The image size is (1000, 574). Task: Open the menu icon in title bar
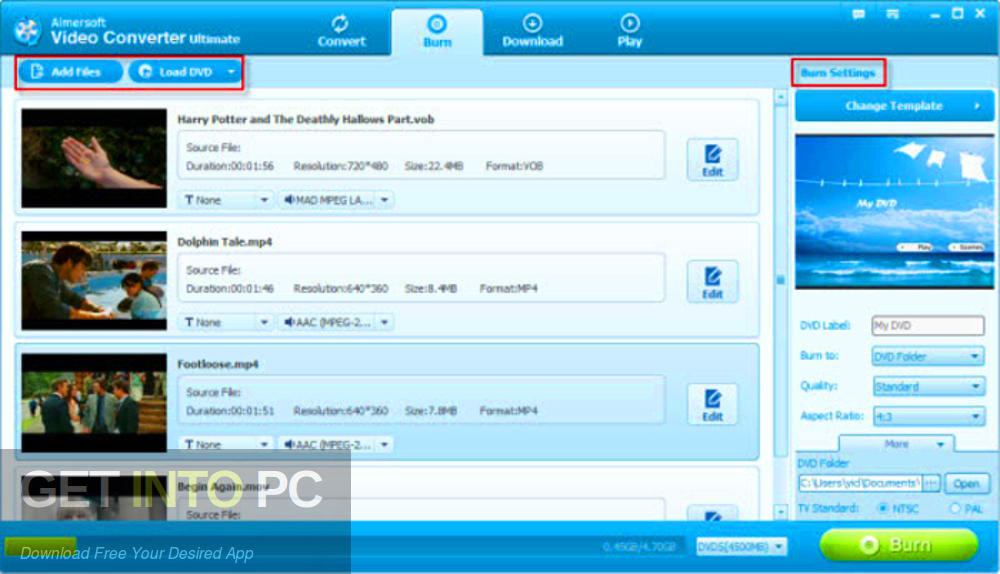pyautogui.click(x=892, y=13)
